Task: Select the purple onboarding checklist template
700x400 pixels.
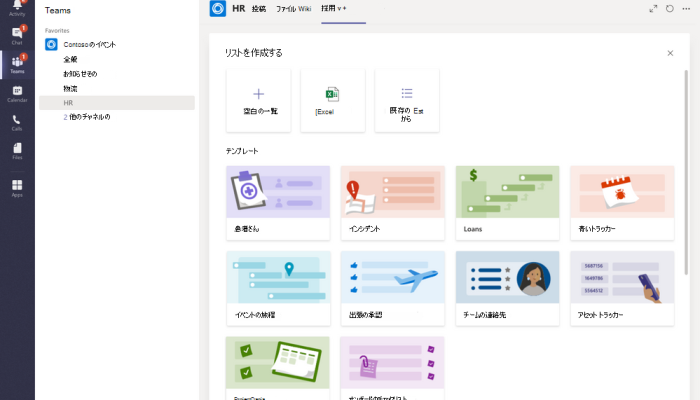Action: (392, 368)
